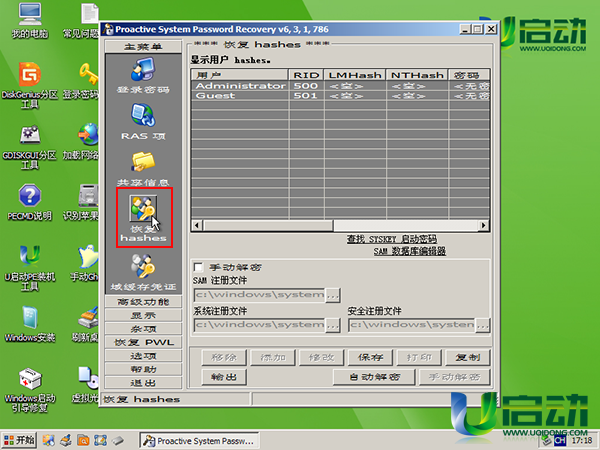Browse for 系统注册文件 with ... button

point(333,325)
